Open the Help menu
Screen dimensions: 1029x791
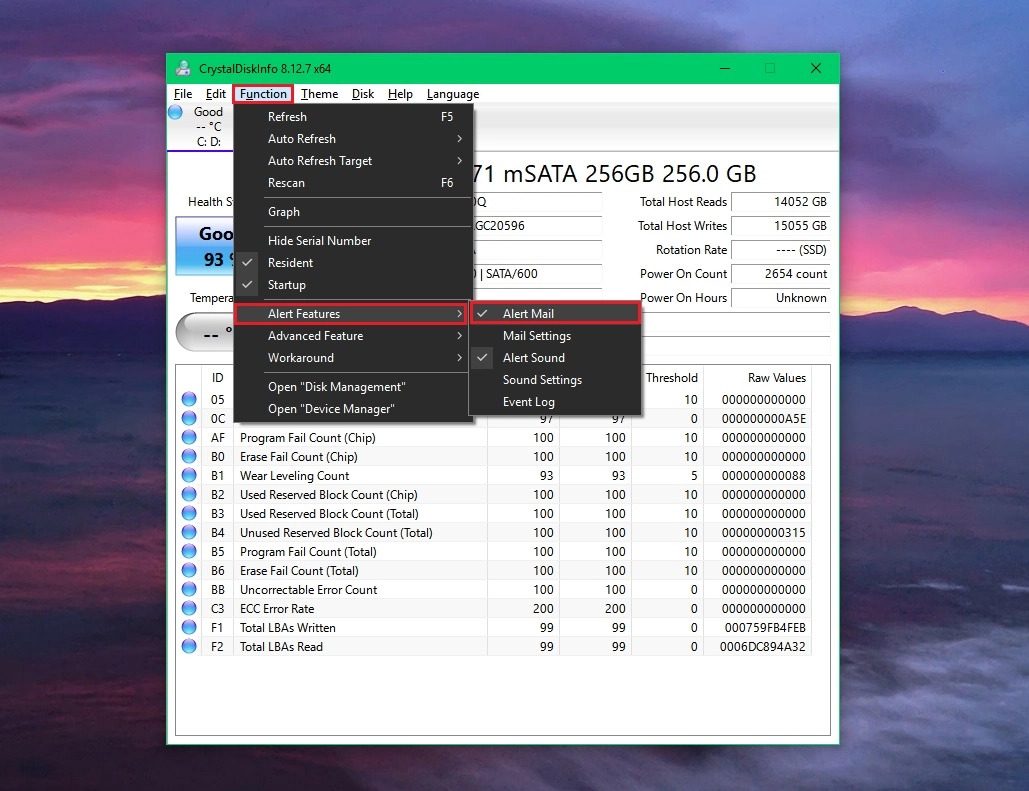coord(400,94)
